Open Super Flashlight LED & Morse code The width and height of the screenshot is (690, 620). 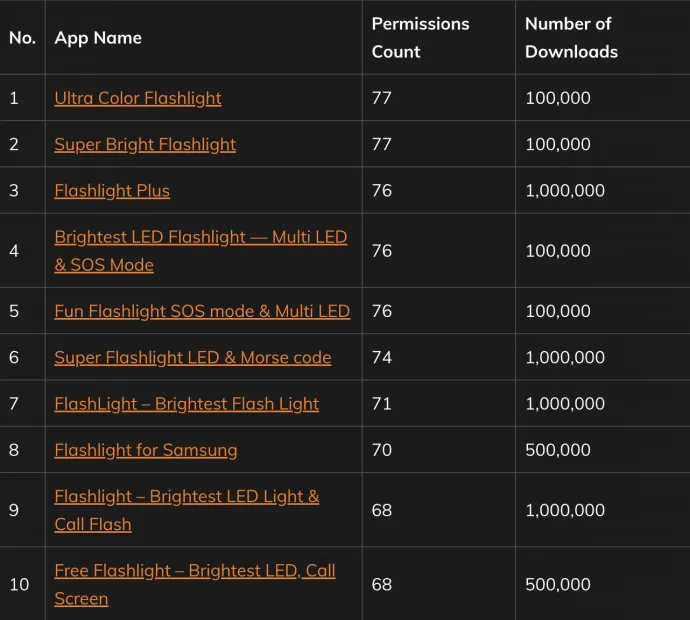pyautogui.click(x=193, y=357)
